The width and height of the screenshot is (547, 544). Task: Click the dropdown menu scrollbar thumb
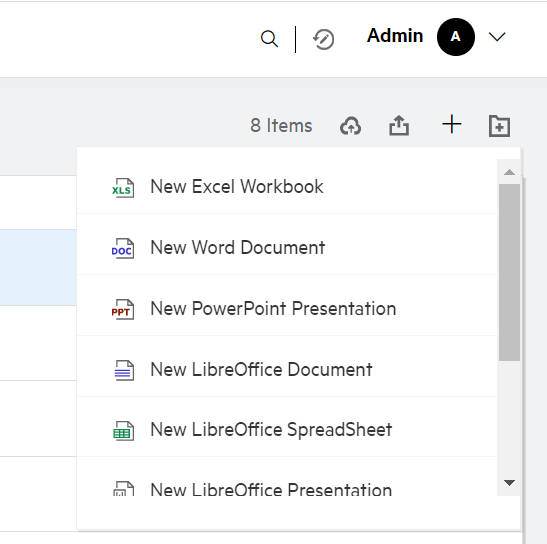click(x=509, y=273)
